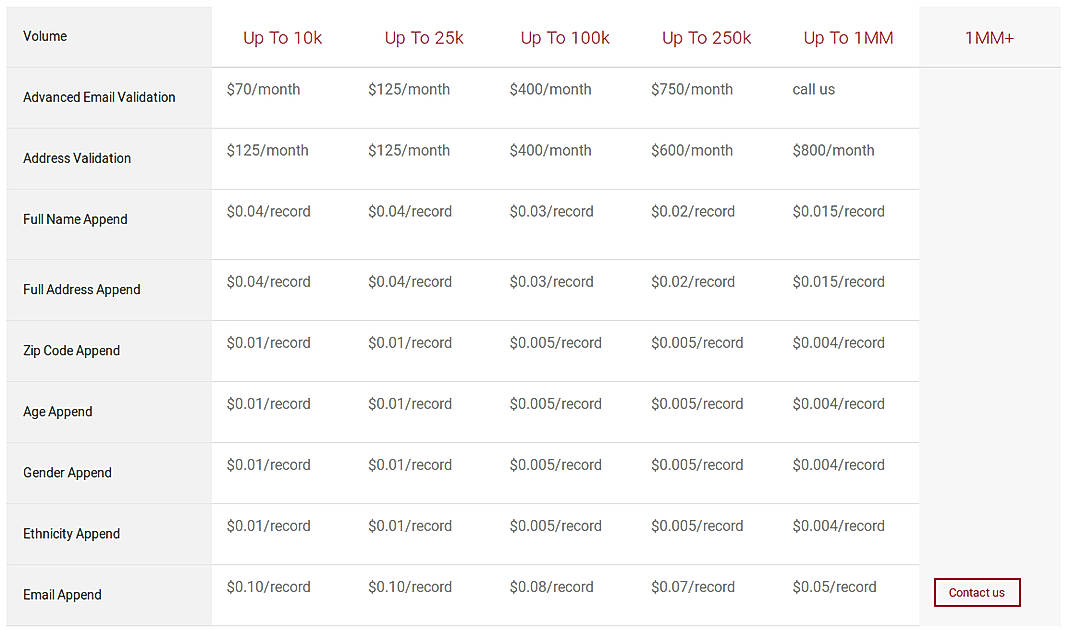The height and width of the screenshot is (631, 1070).
Task: Select the Full Address Append row label
Action: point(81,289)
